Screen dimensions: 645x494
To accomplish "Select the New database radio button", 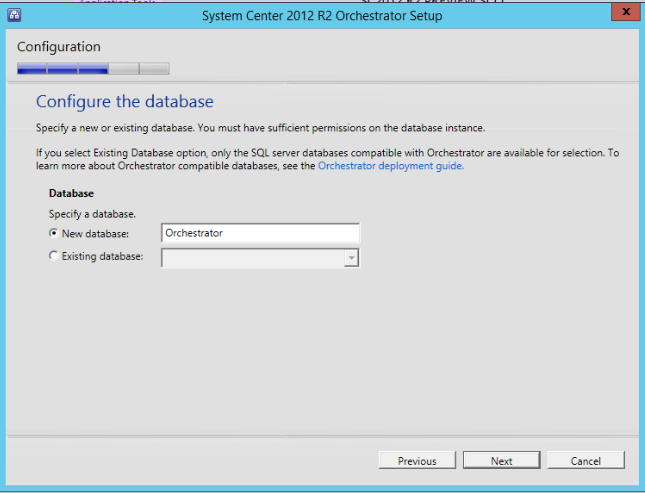I will pyautogui.click(x=54, y=233).
